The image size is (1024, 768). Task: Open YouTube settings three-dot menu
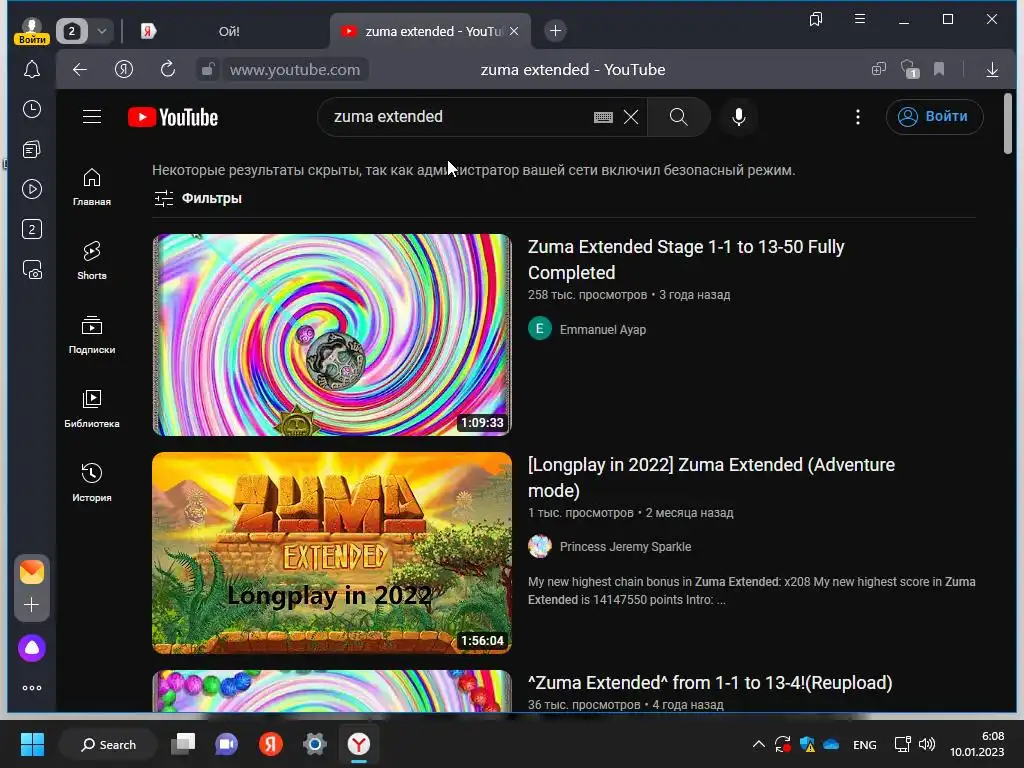[x=857, y=117]
